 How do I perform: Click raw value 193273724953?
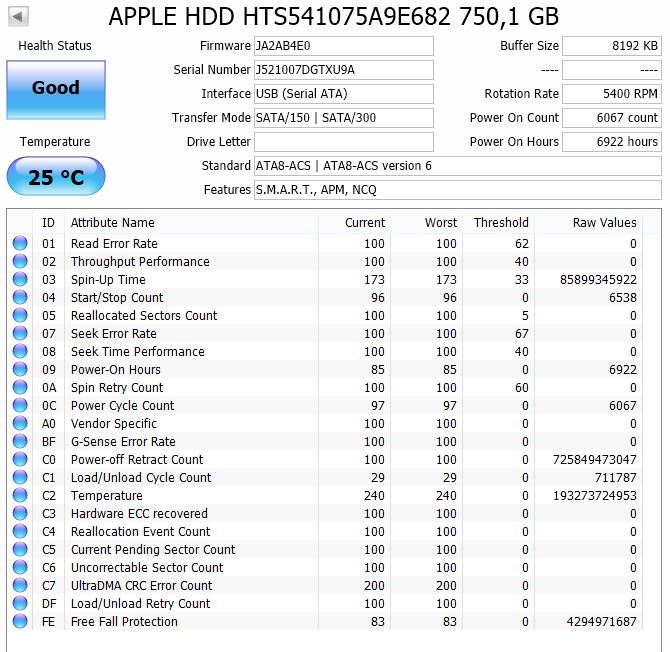click(x=595, y=496)
